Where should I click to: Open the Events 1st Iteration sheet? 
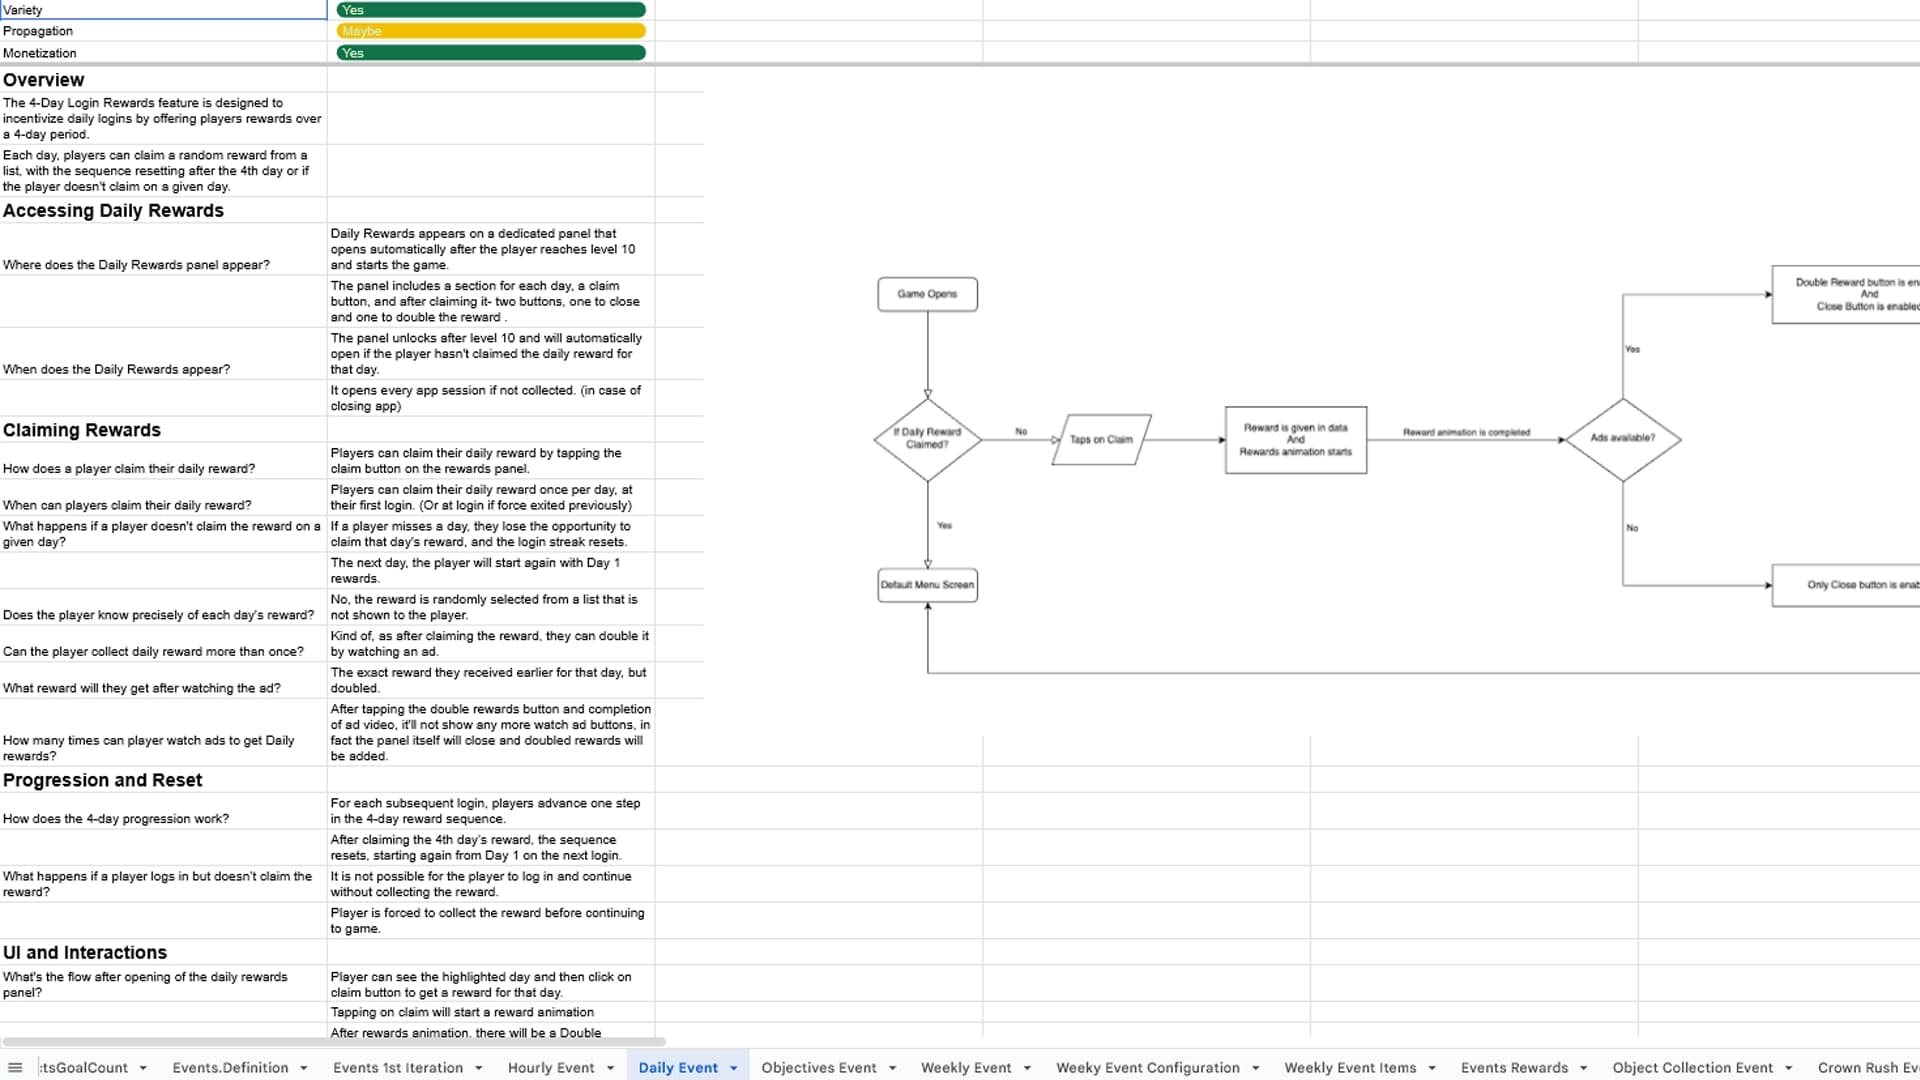[398, 1068]
